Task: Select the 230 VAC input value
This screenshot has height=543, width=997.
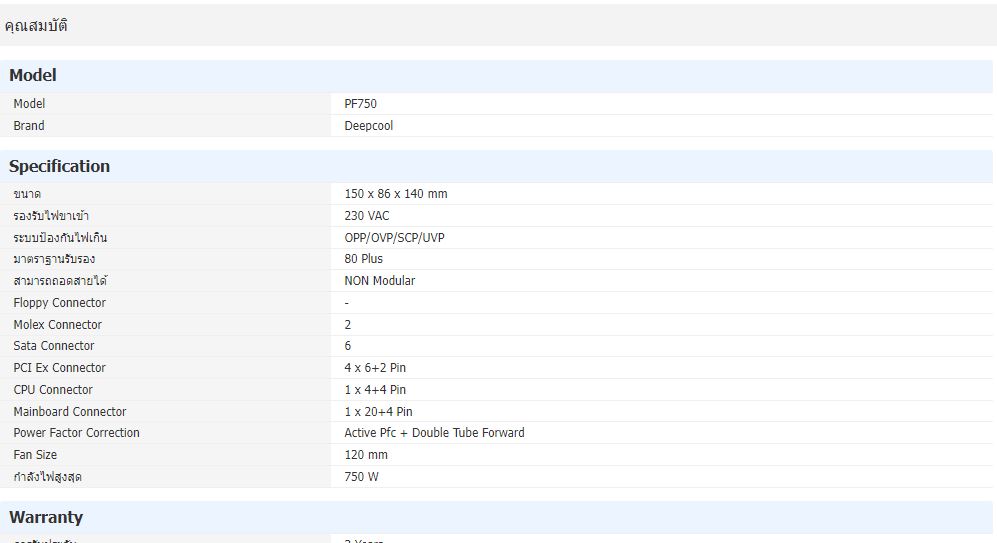Action: 367,216
